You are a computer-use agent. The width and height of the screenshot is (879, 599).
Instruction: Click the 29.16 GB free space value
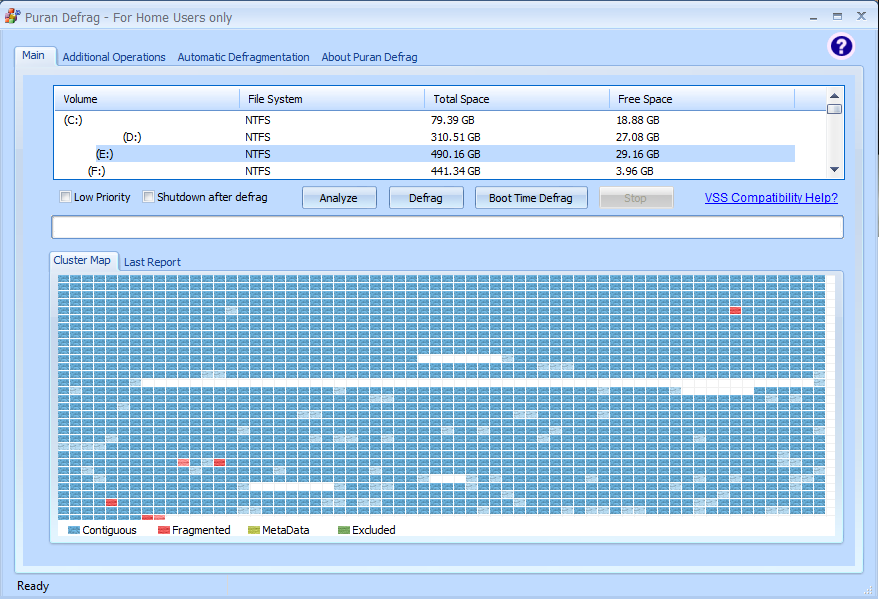point(638,154)
